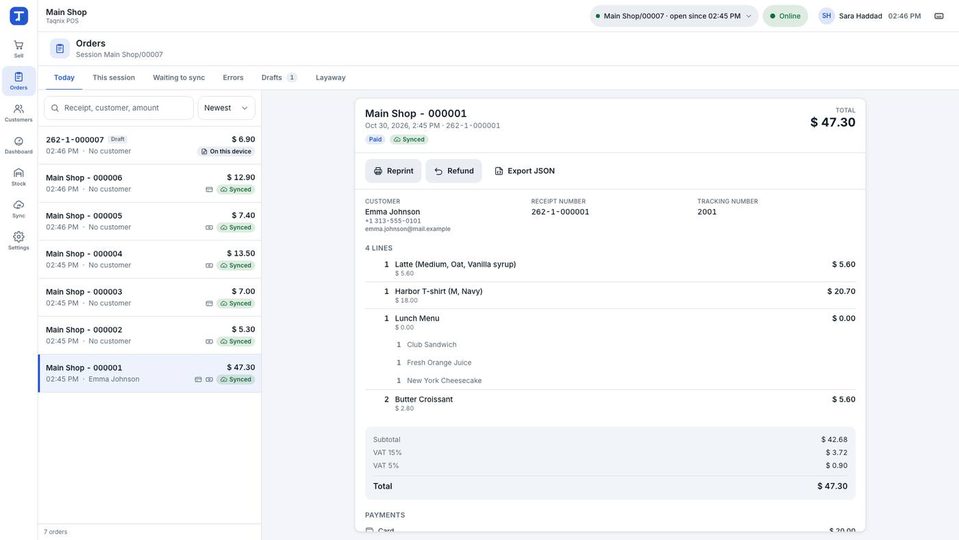Click the VAT 15% row
The height and width of the screenshot is (540, 959).
(610, 453)
